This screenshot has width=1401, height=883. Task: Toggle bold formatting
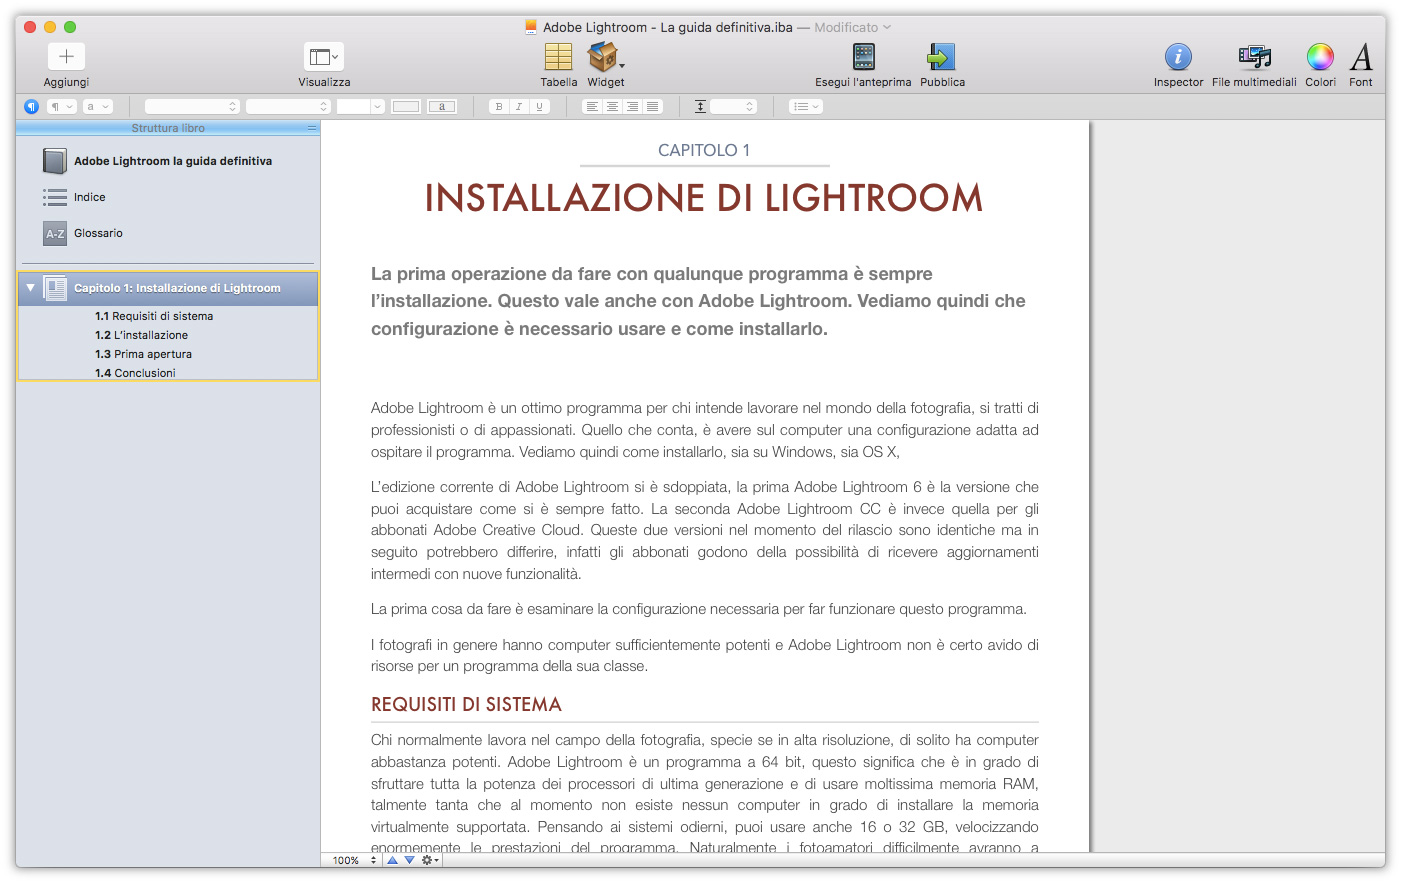499,106
